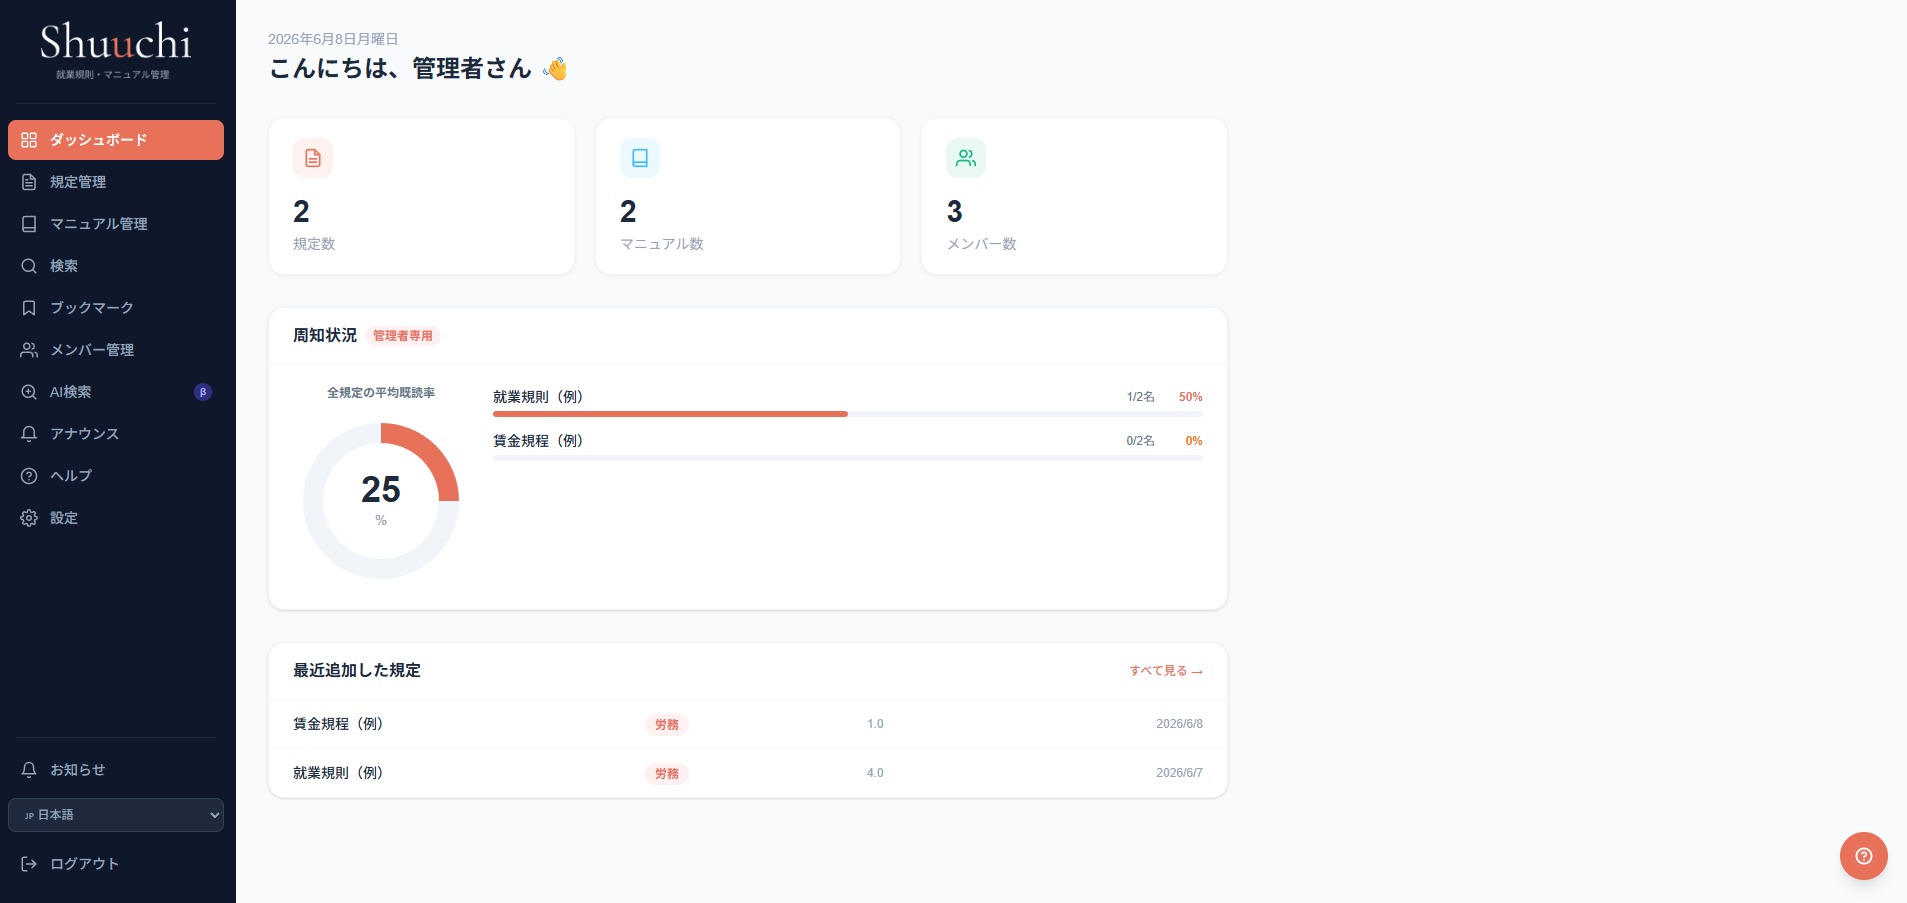1907x903 pixels.
Task: Open 規定管理 in the sidebar
Action: 116,182
